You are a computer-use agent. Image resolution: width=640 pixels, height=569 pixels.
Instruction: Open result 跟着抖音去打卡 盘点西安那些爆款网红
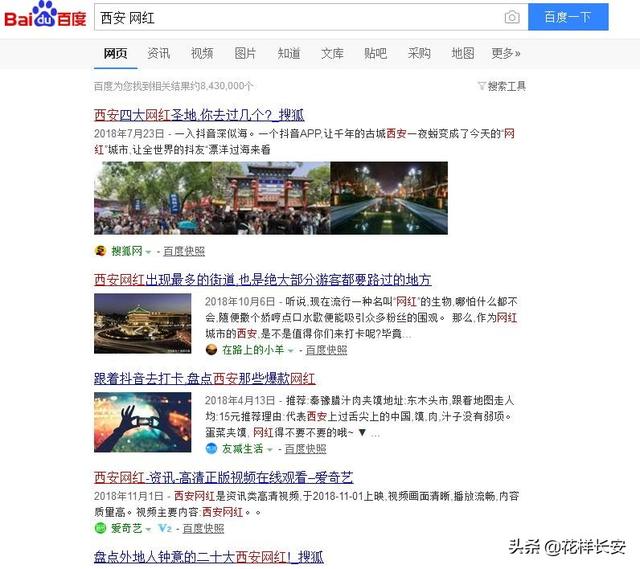pos(204,379)
